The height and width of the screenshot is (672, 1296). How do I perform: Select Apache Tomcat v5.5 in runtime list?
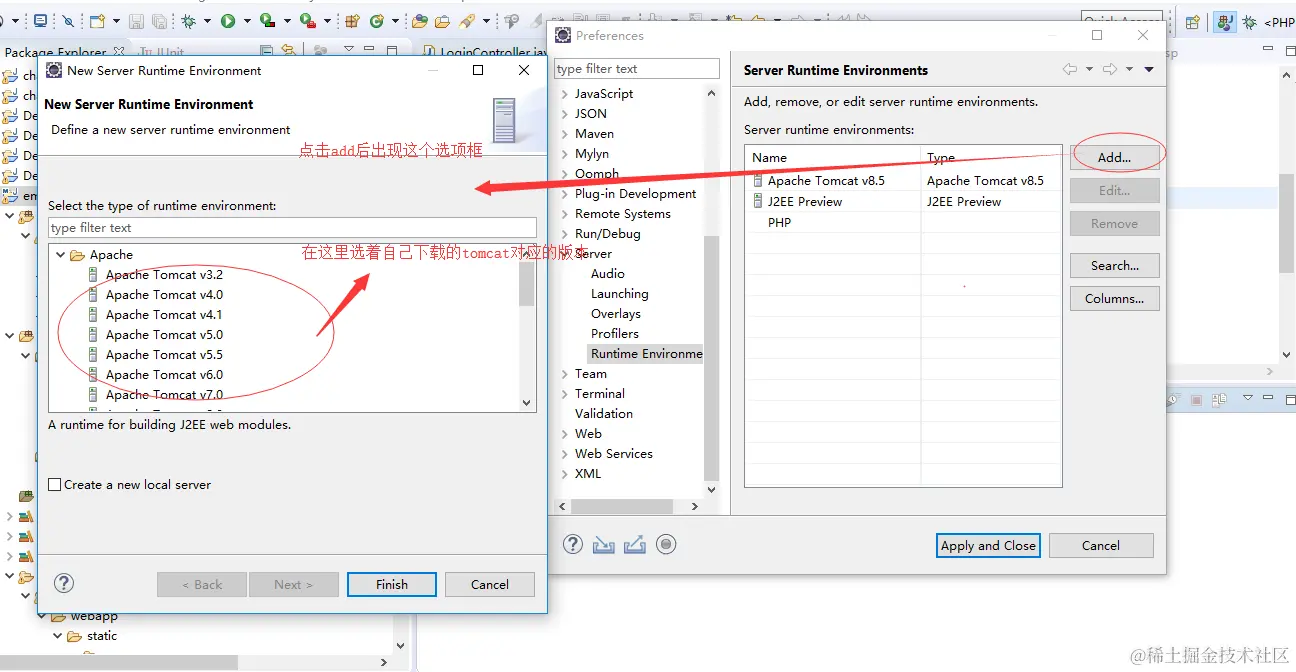pyautogui.click(x=164, y=355)
